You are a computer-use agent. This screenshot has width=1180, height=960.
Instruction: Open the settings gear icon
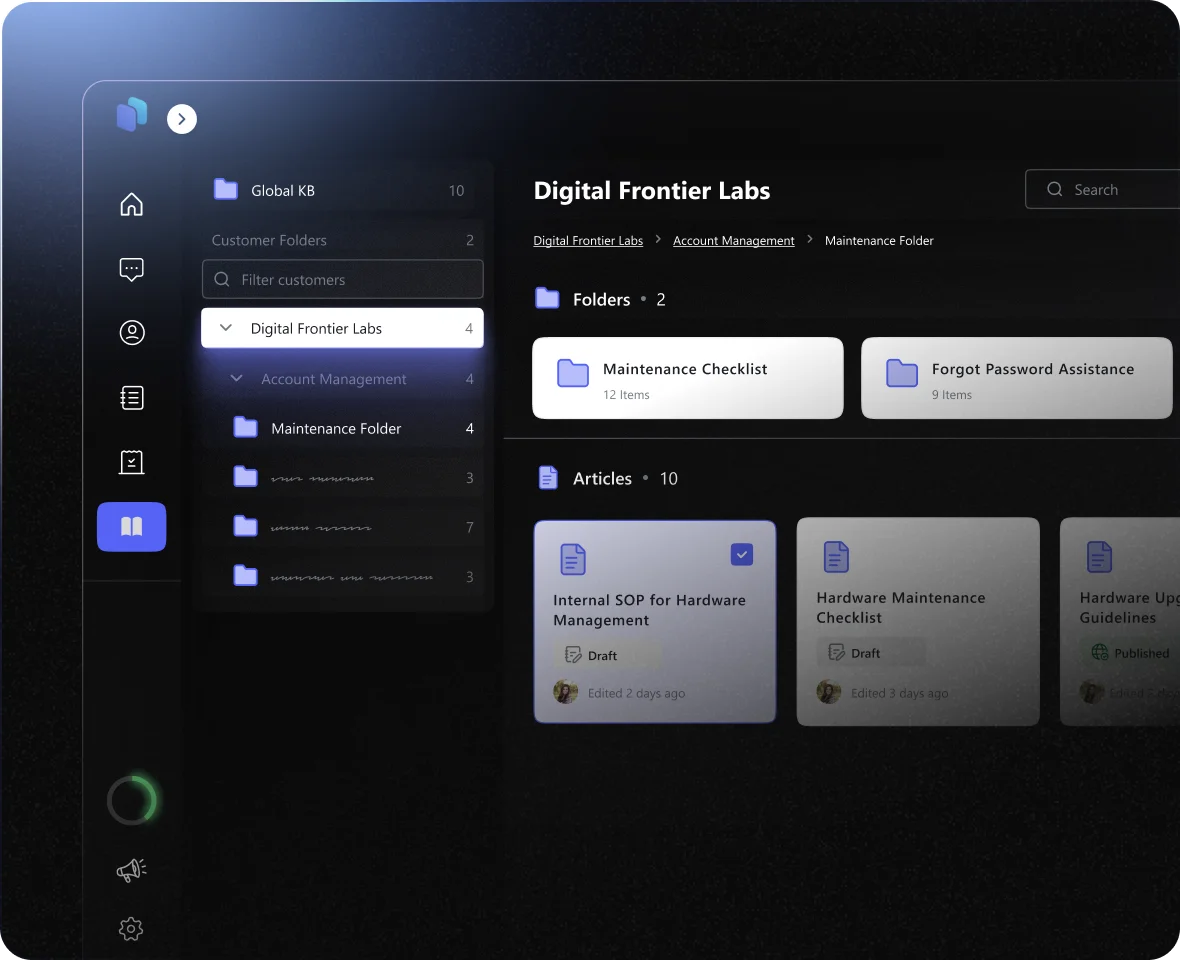pyautogui.click(x=131, y=929)
